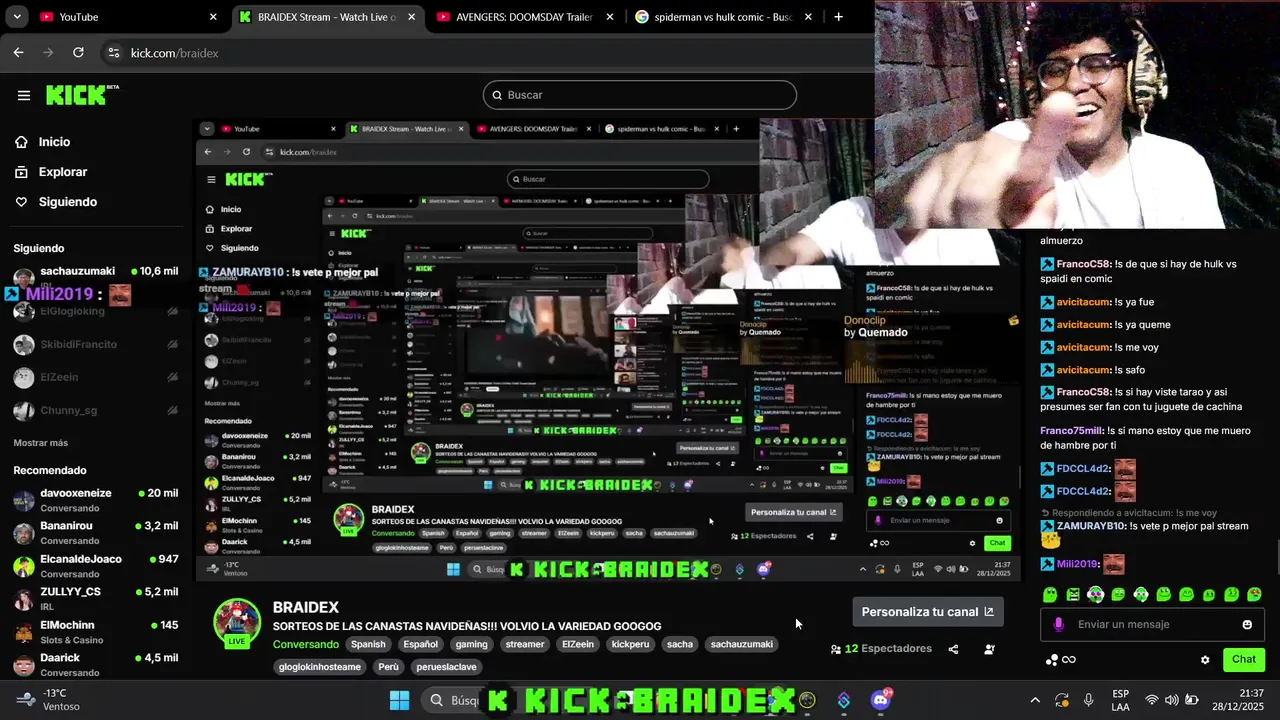The height and width of the screenshot is (720, 1280).
Task: Open ZULLYY_CS IRL channel
Action: coord(96,599)
